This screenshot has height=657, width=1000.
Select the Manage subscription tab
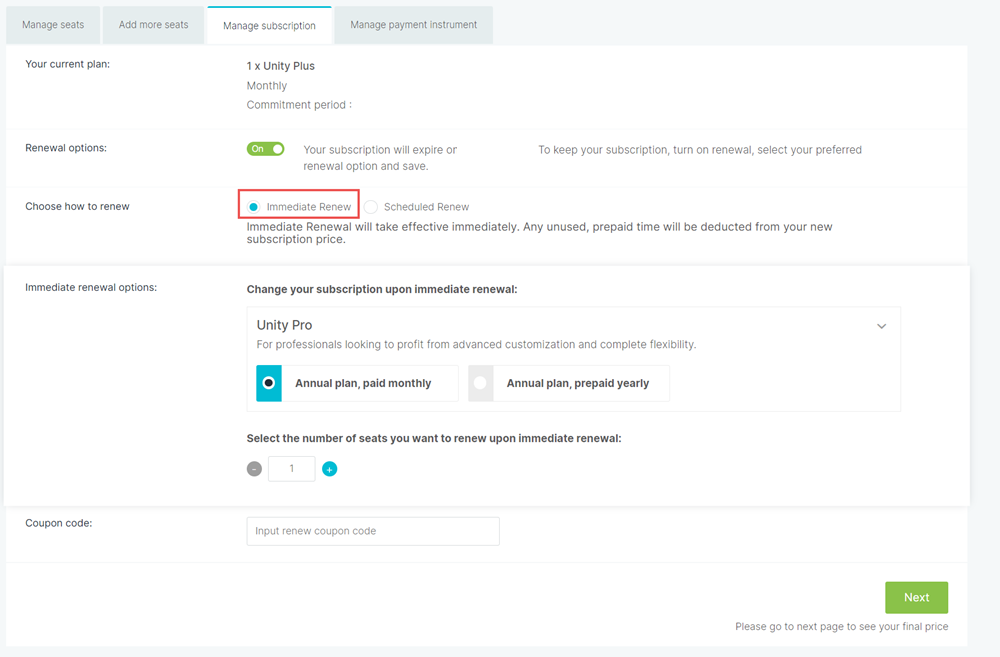click(x=269, y=26)
